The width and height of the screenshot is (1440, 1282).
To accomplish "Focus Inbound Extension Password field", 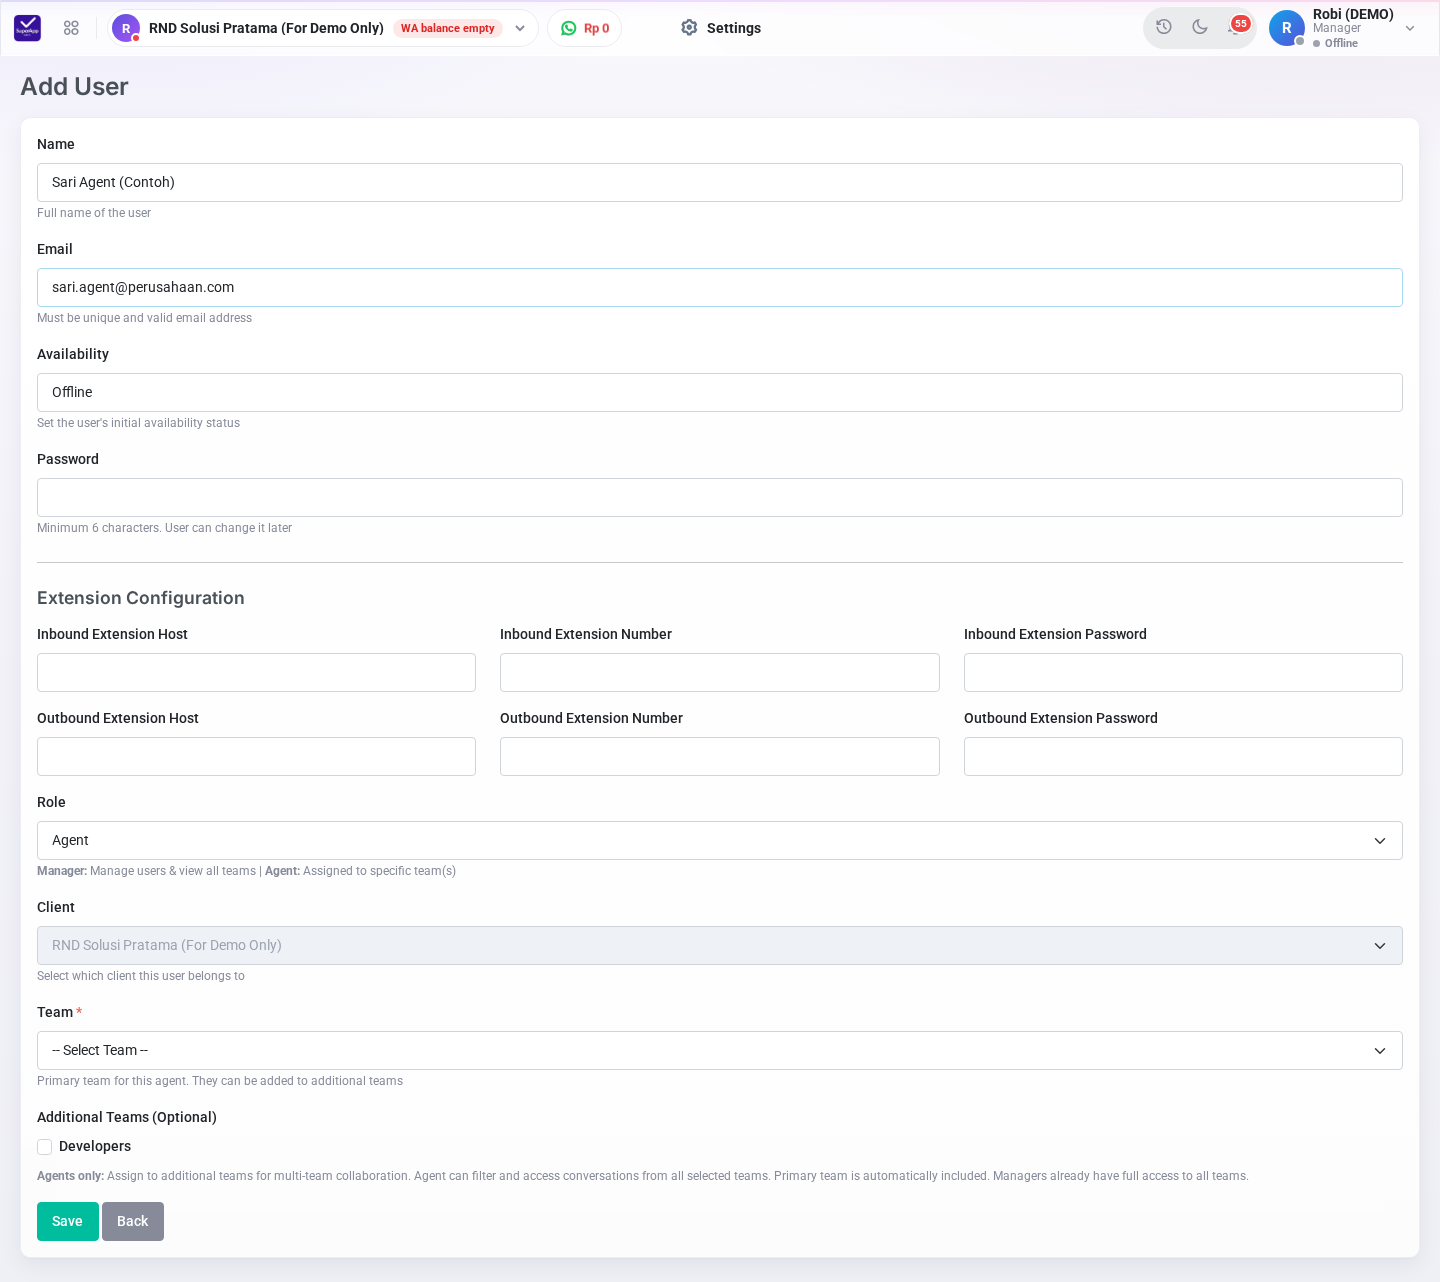I will coord(1183,672).
